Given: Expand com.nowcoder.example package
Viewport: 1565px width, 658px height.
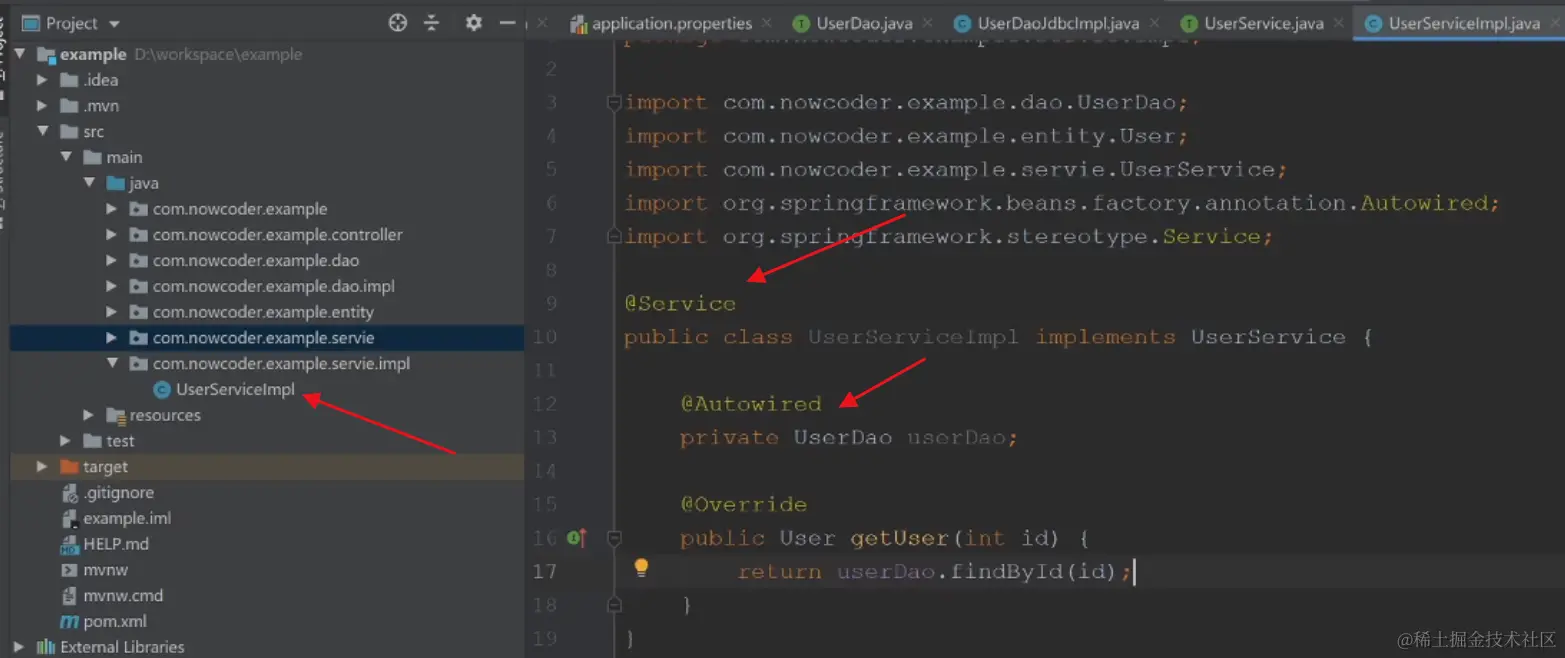Looking at the screenshot, I should (112, 209).
